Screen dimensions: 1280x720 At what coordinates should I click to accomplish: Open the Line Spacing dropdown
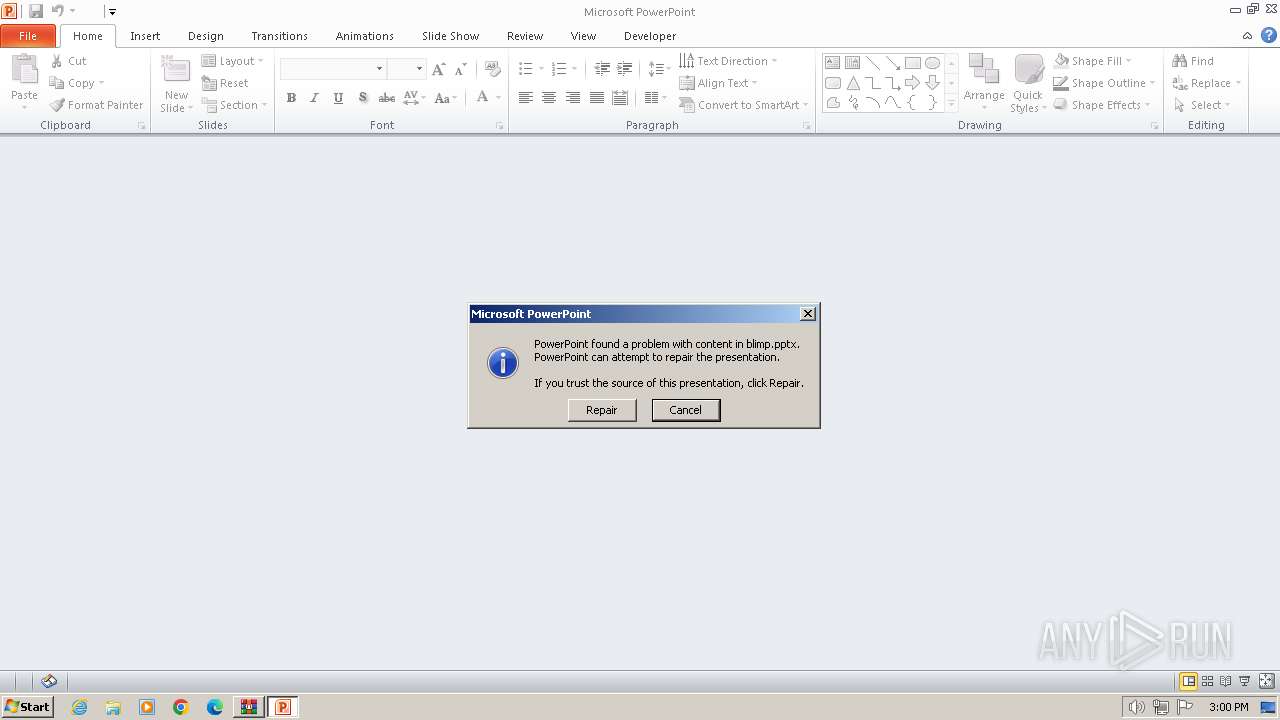click(659, 69)
